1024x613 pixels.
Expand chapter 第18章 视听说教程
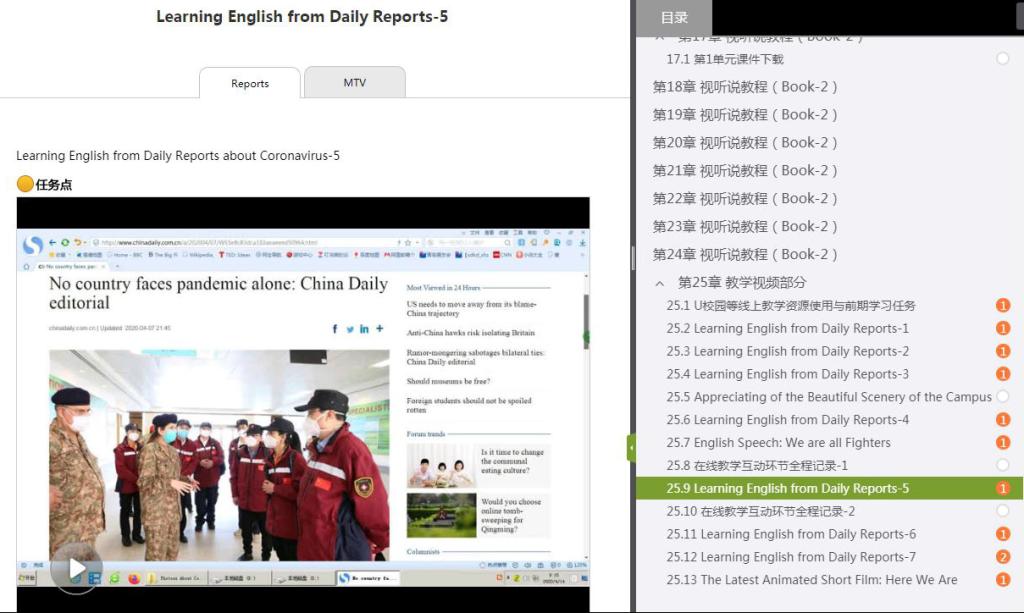click(x=745, y=87)
